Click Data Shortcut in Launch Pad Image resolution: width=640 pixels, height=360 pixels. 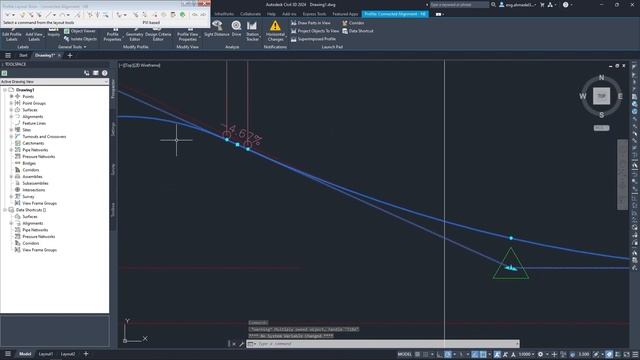point(358,31)
